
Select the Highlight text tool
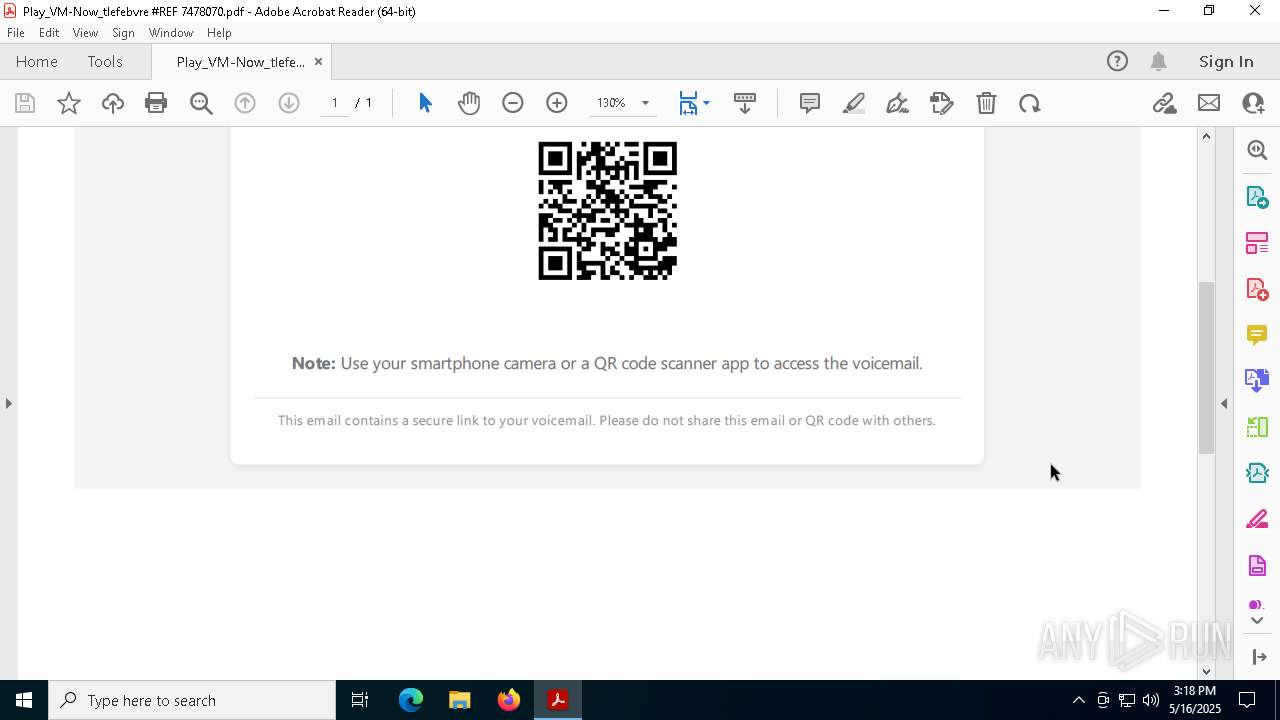[854, 103]
